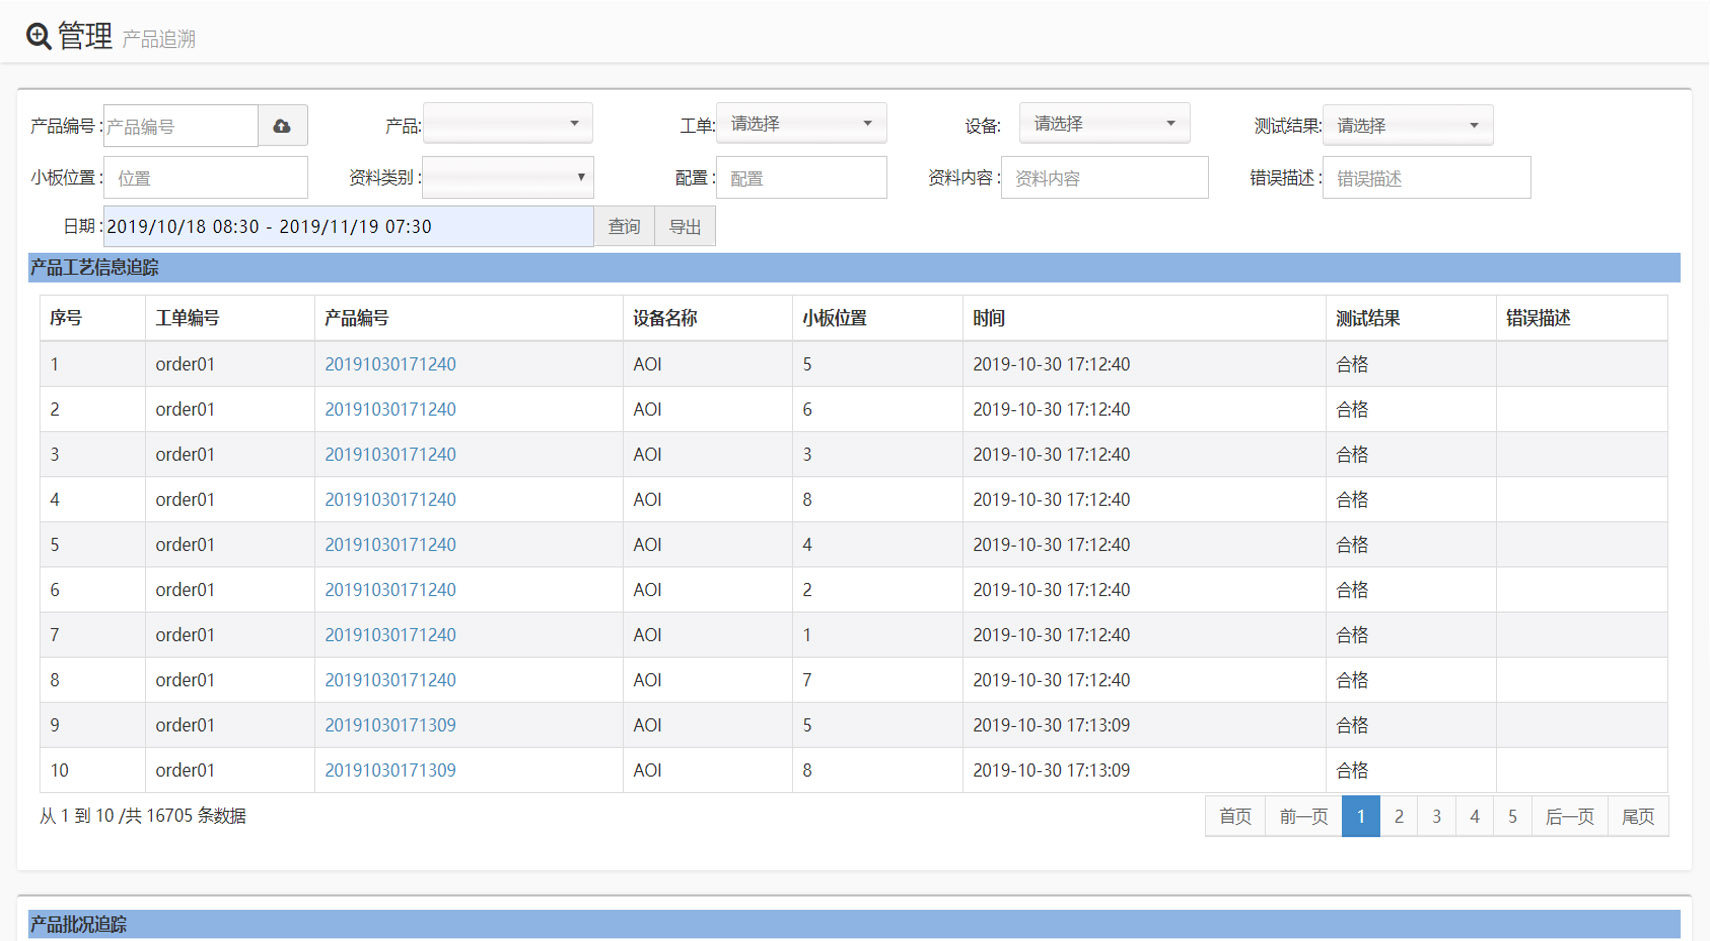The height and width of the screenshot is (941, 1710).
Task: Click the 小板位置 text field
Action: [205, 178]
